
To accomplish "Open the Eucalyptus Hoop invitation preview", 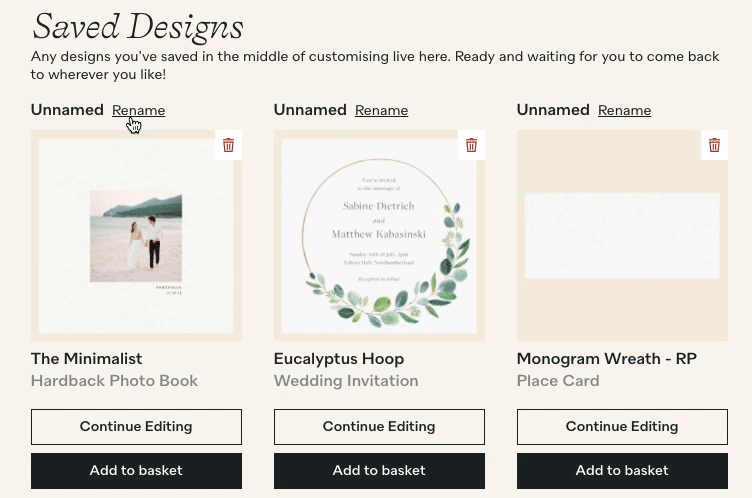I will click(379, 236).
